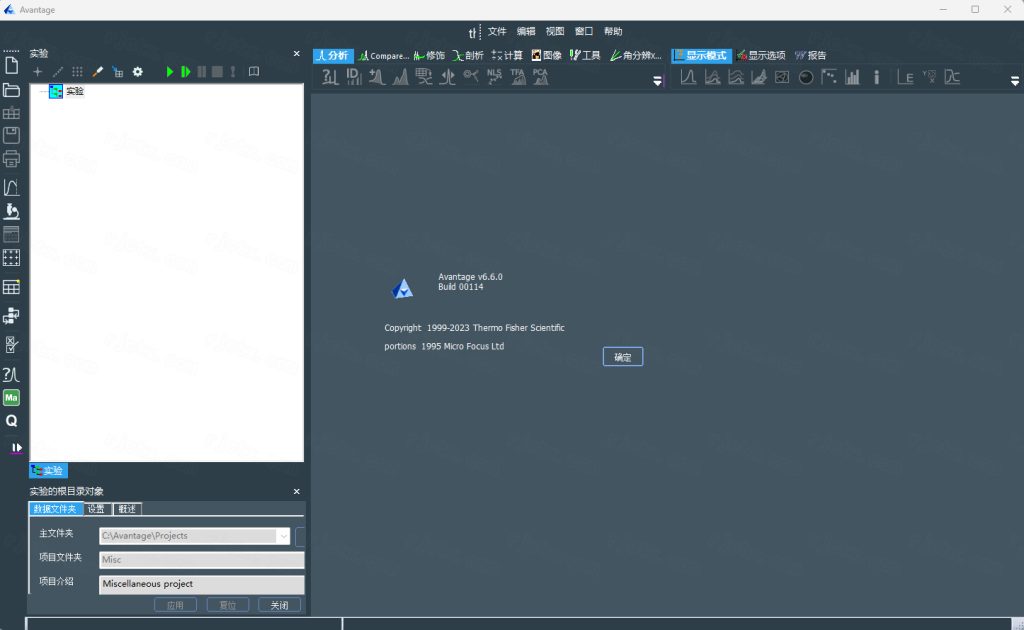The height and width of the screenshot is (630, 1024).
Task: Switch to the 工具 toolbar tab
Action: pyautogui.click(x=585, y=55)
